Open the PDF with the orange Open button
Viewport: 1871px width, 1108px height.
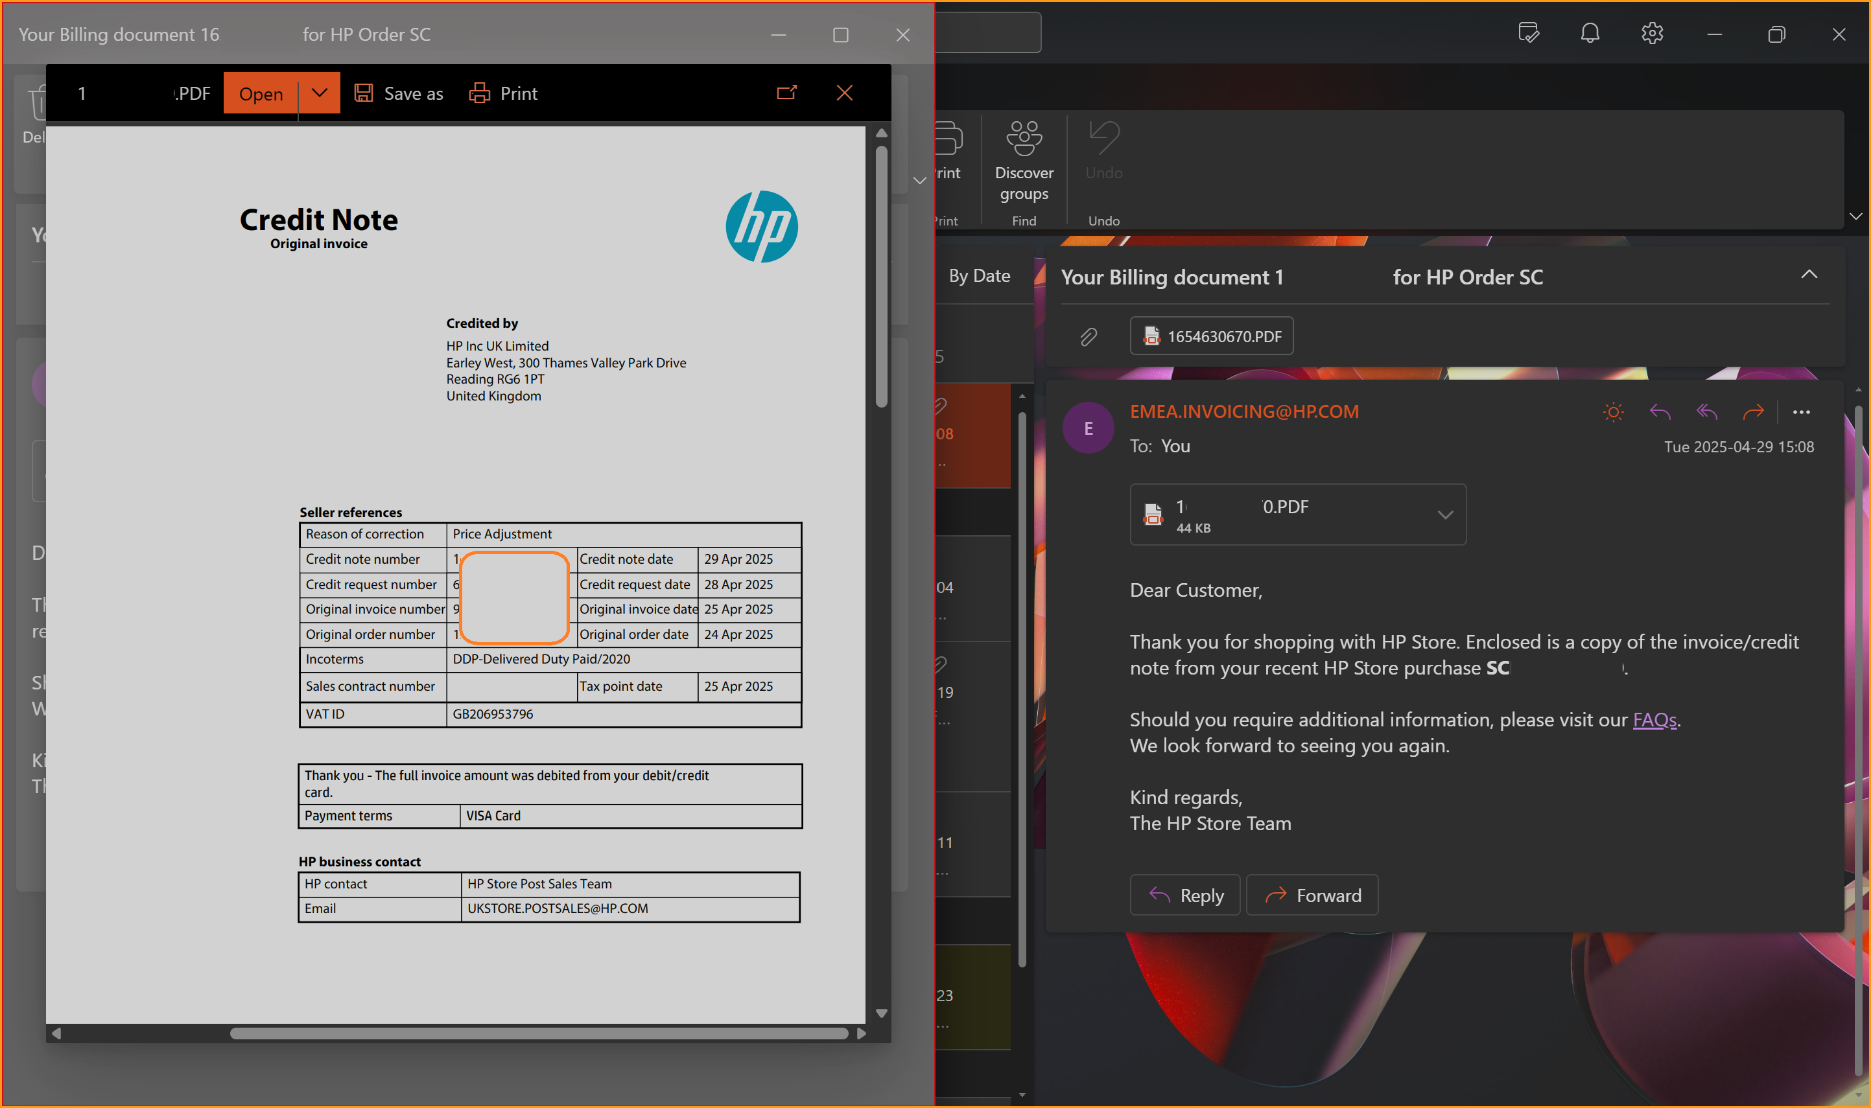pos(261,93)
